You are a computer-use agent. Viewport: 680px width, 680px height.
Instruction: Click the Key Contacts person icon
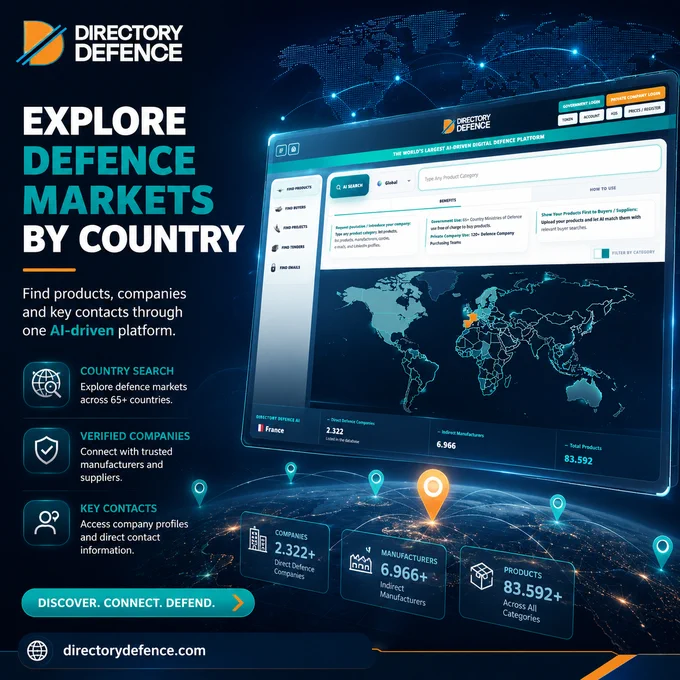pyautogui.click(x=46, y=523)
